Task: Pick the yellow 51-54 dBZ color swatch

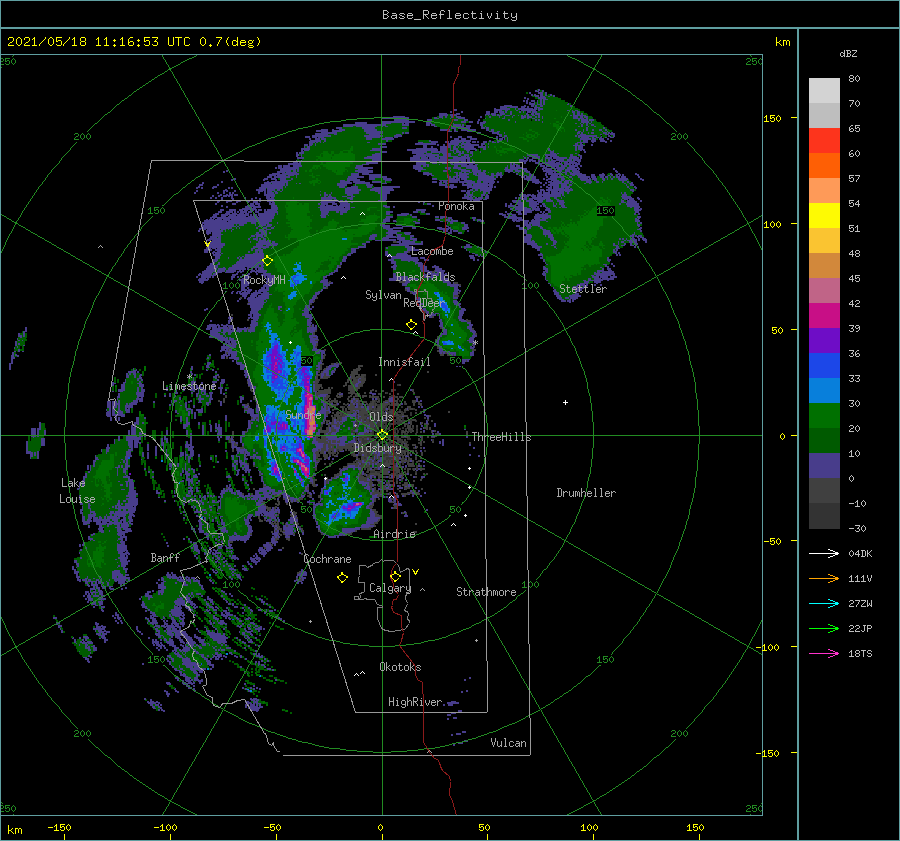Action: click(824, 216)
